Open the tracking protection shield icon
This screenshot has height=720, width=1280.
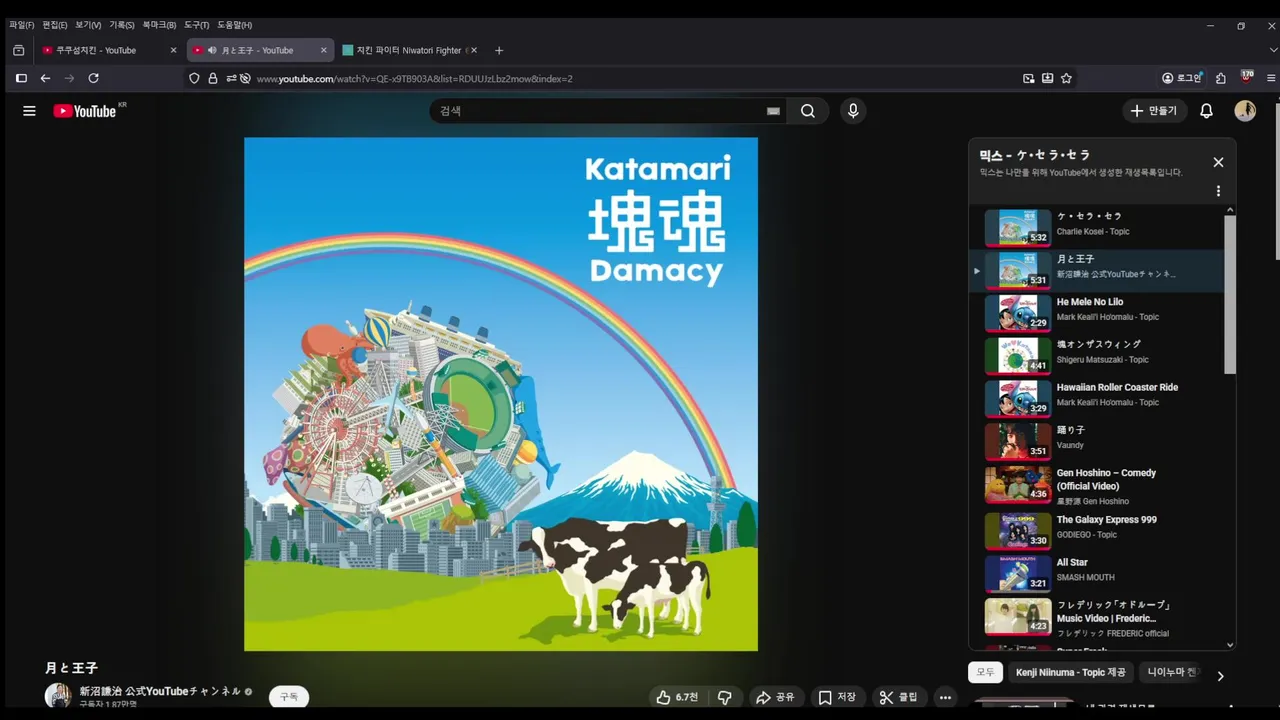coord(194,78)
